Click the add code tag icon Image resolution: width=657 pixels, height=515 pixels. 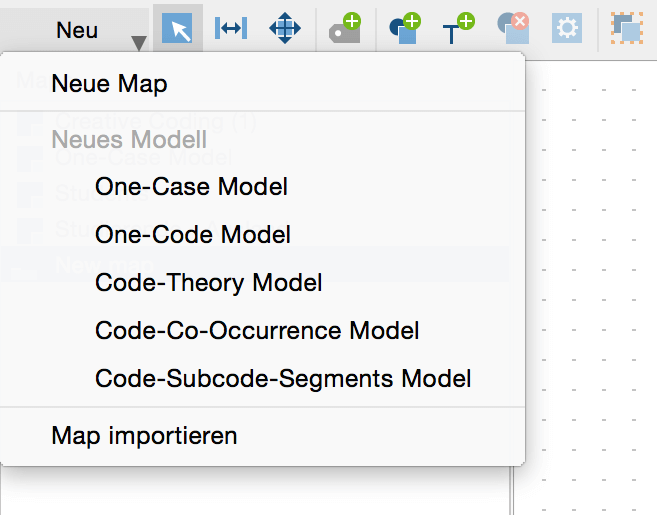[345, 28]
